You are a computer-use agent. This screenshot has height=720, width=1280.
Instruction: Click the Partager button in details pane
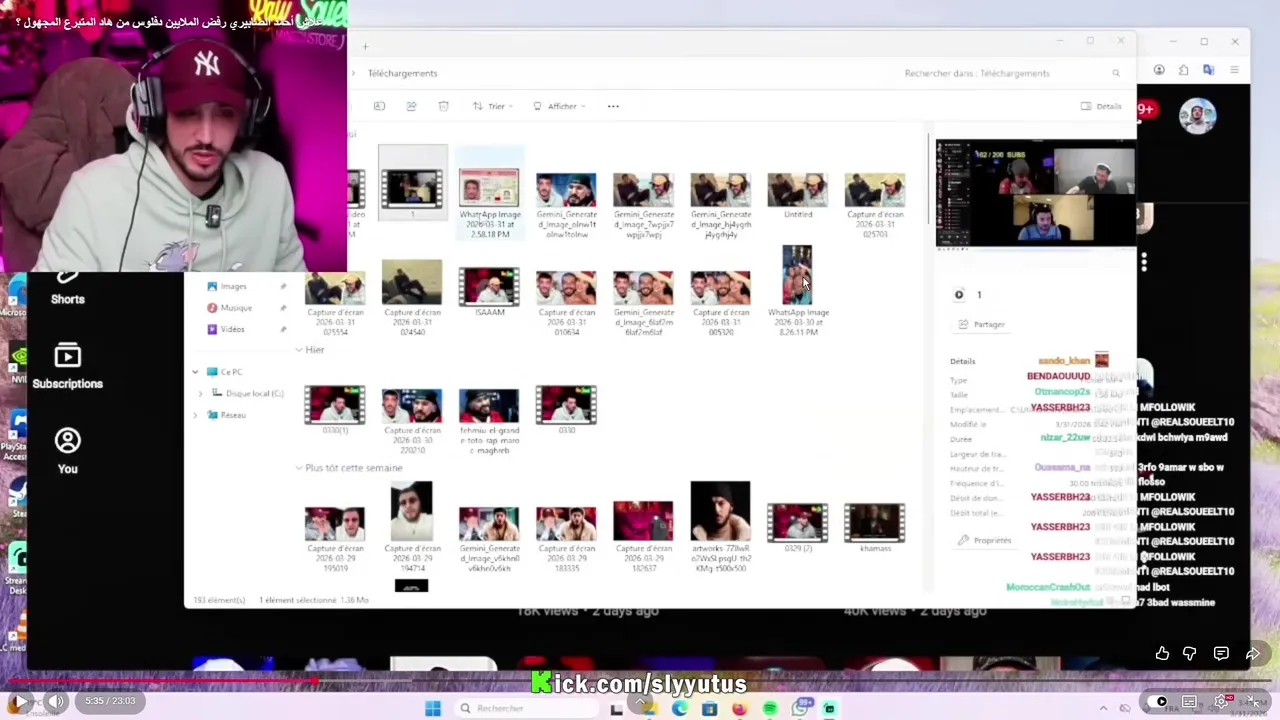click(x=981, y=324)
